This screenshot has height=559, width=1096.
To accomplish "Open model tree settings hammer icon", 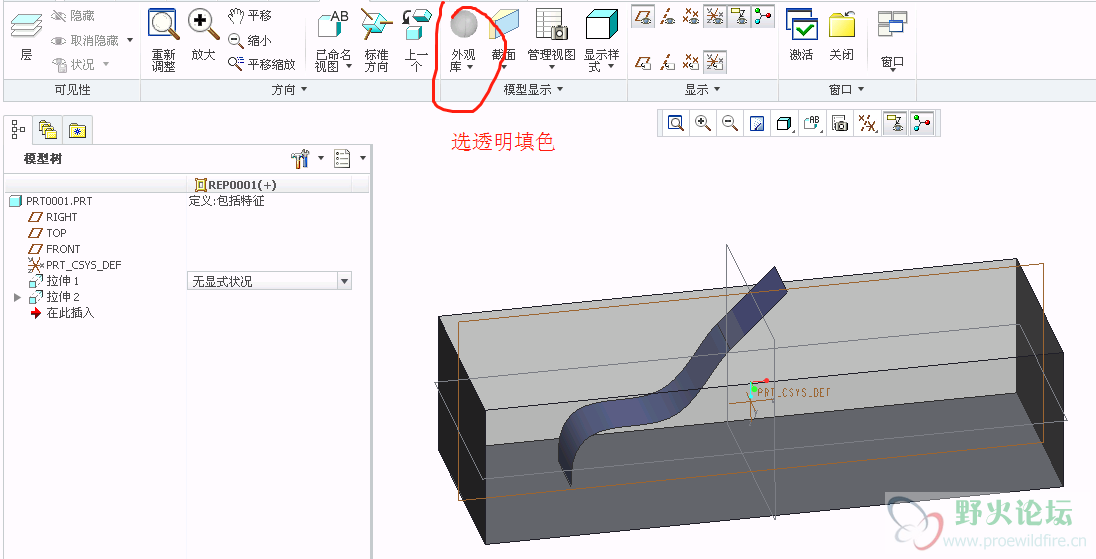I will tap(300, 159).
